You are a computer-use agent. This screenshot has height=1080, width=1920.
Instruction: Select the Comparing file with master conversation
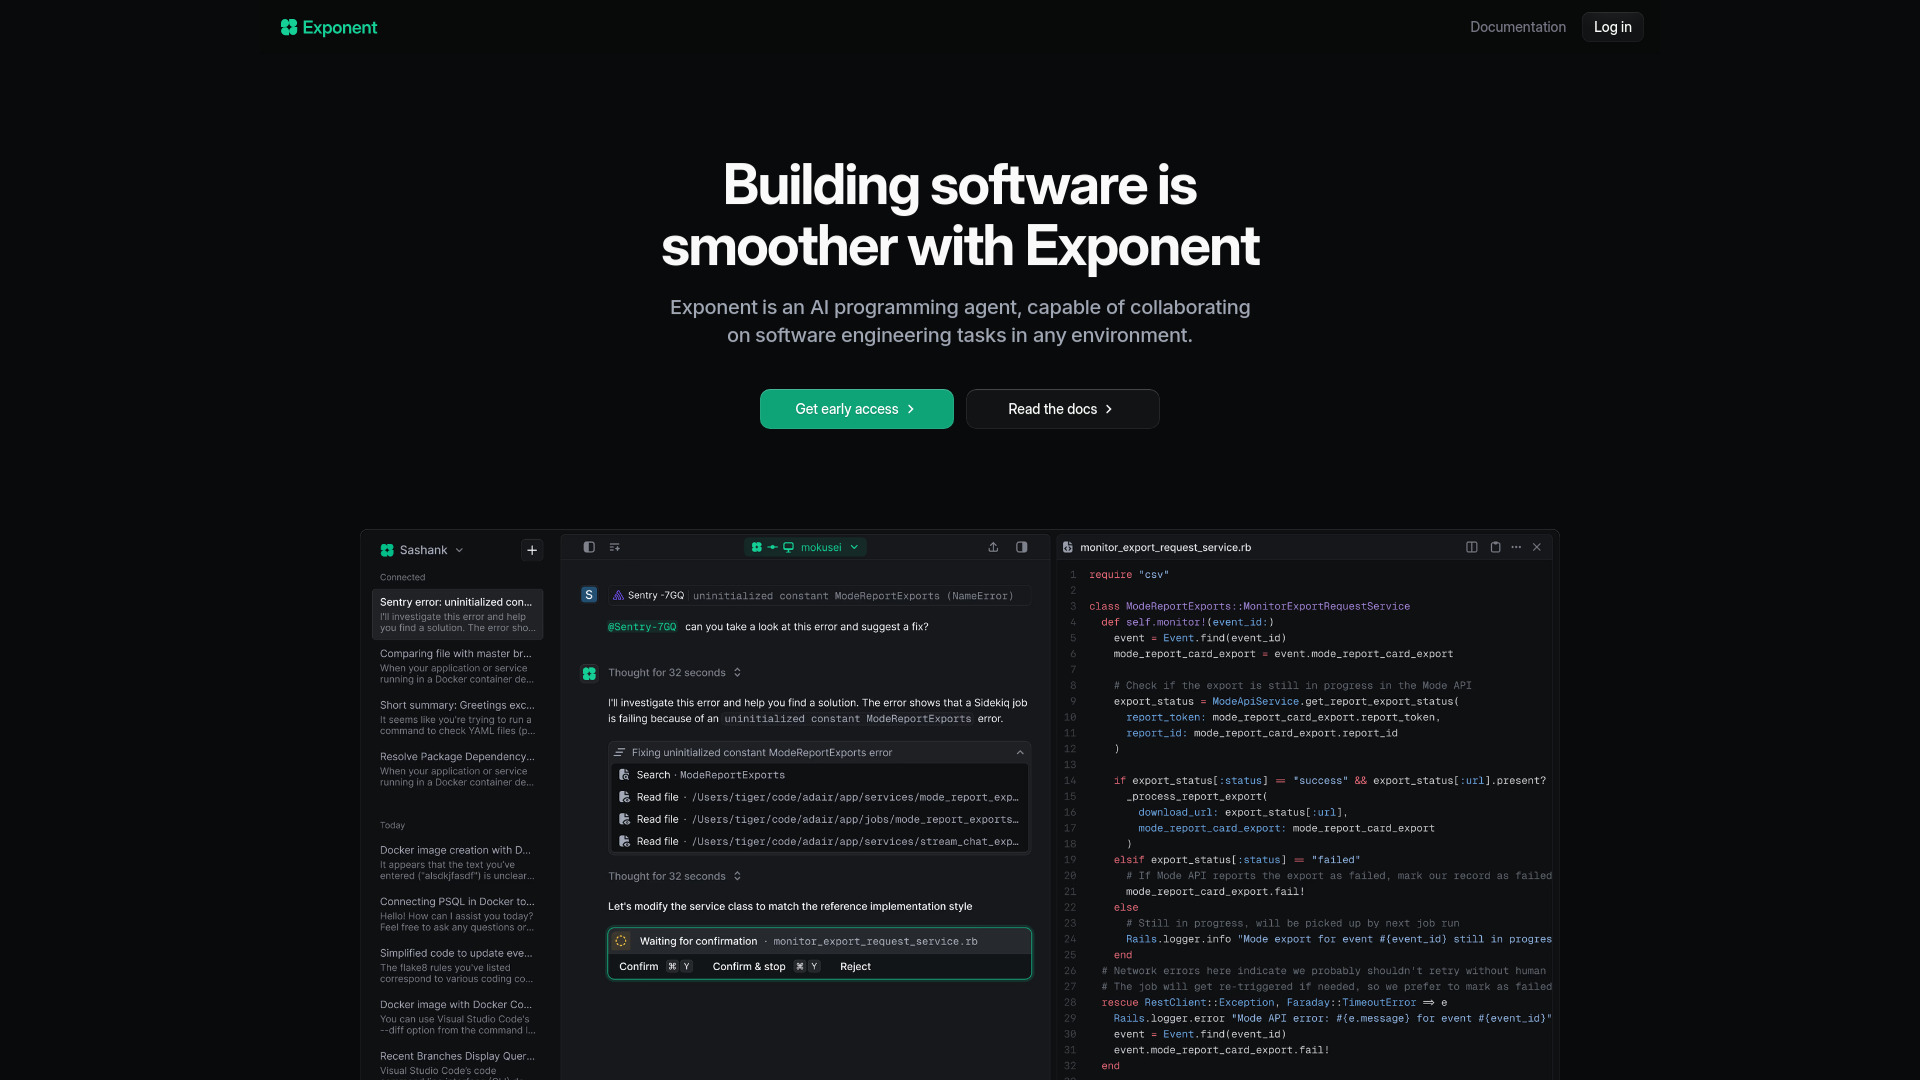click(457, 666)
